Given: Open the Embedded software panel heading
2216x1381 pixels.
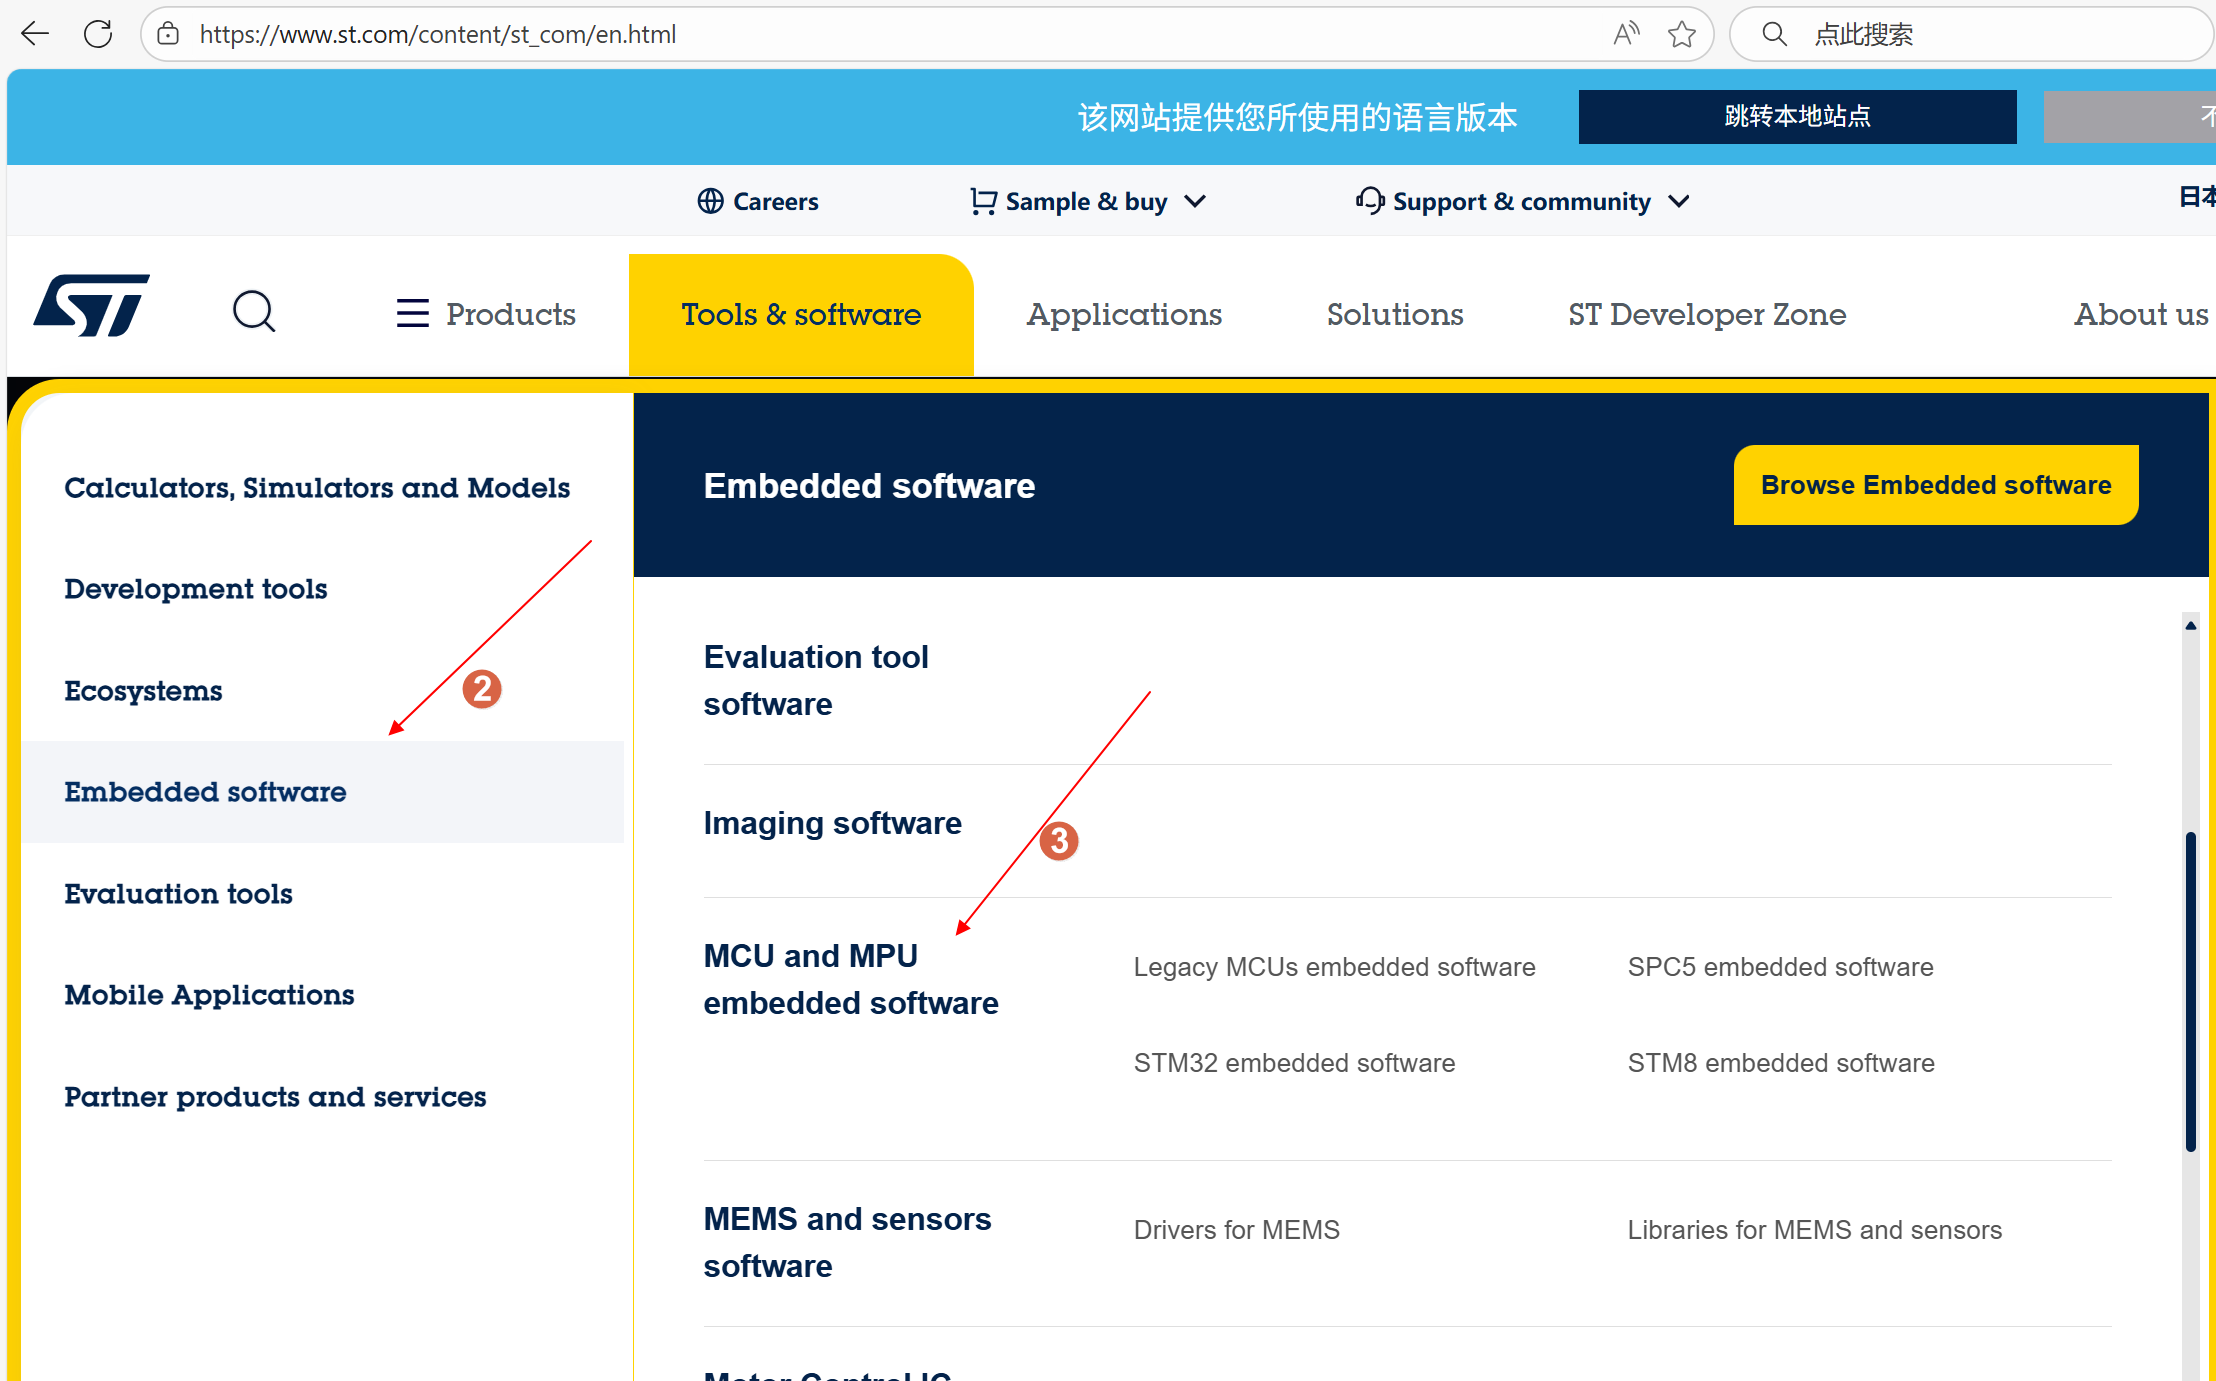Looking at the screenshot, I should pos(869,485).
